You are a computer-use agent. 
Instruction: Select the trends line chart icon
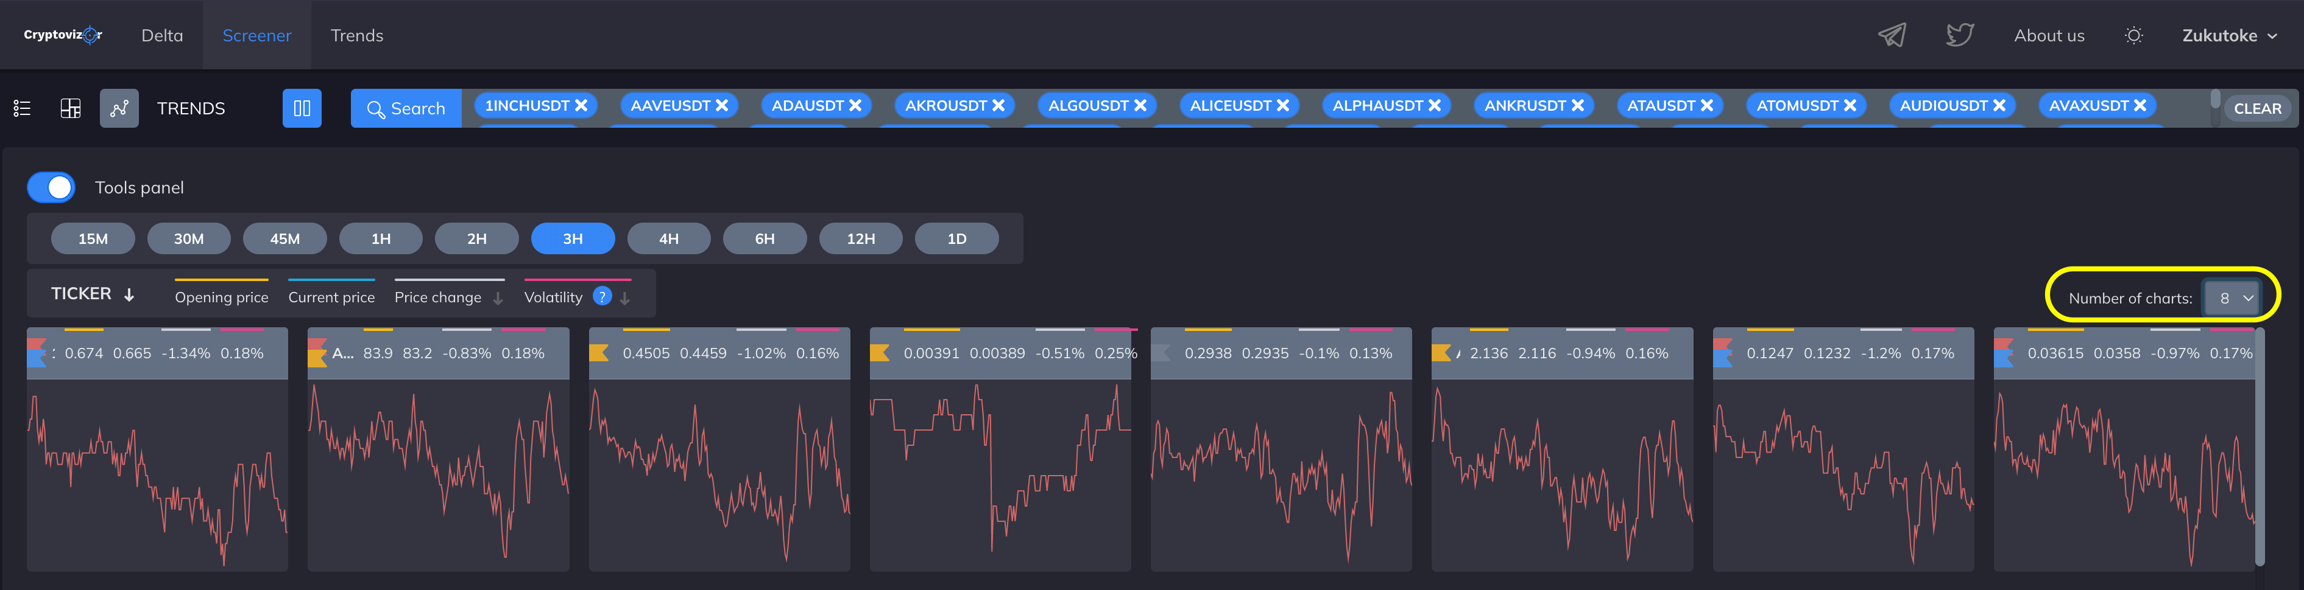[119, 108]
